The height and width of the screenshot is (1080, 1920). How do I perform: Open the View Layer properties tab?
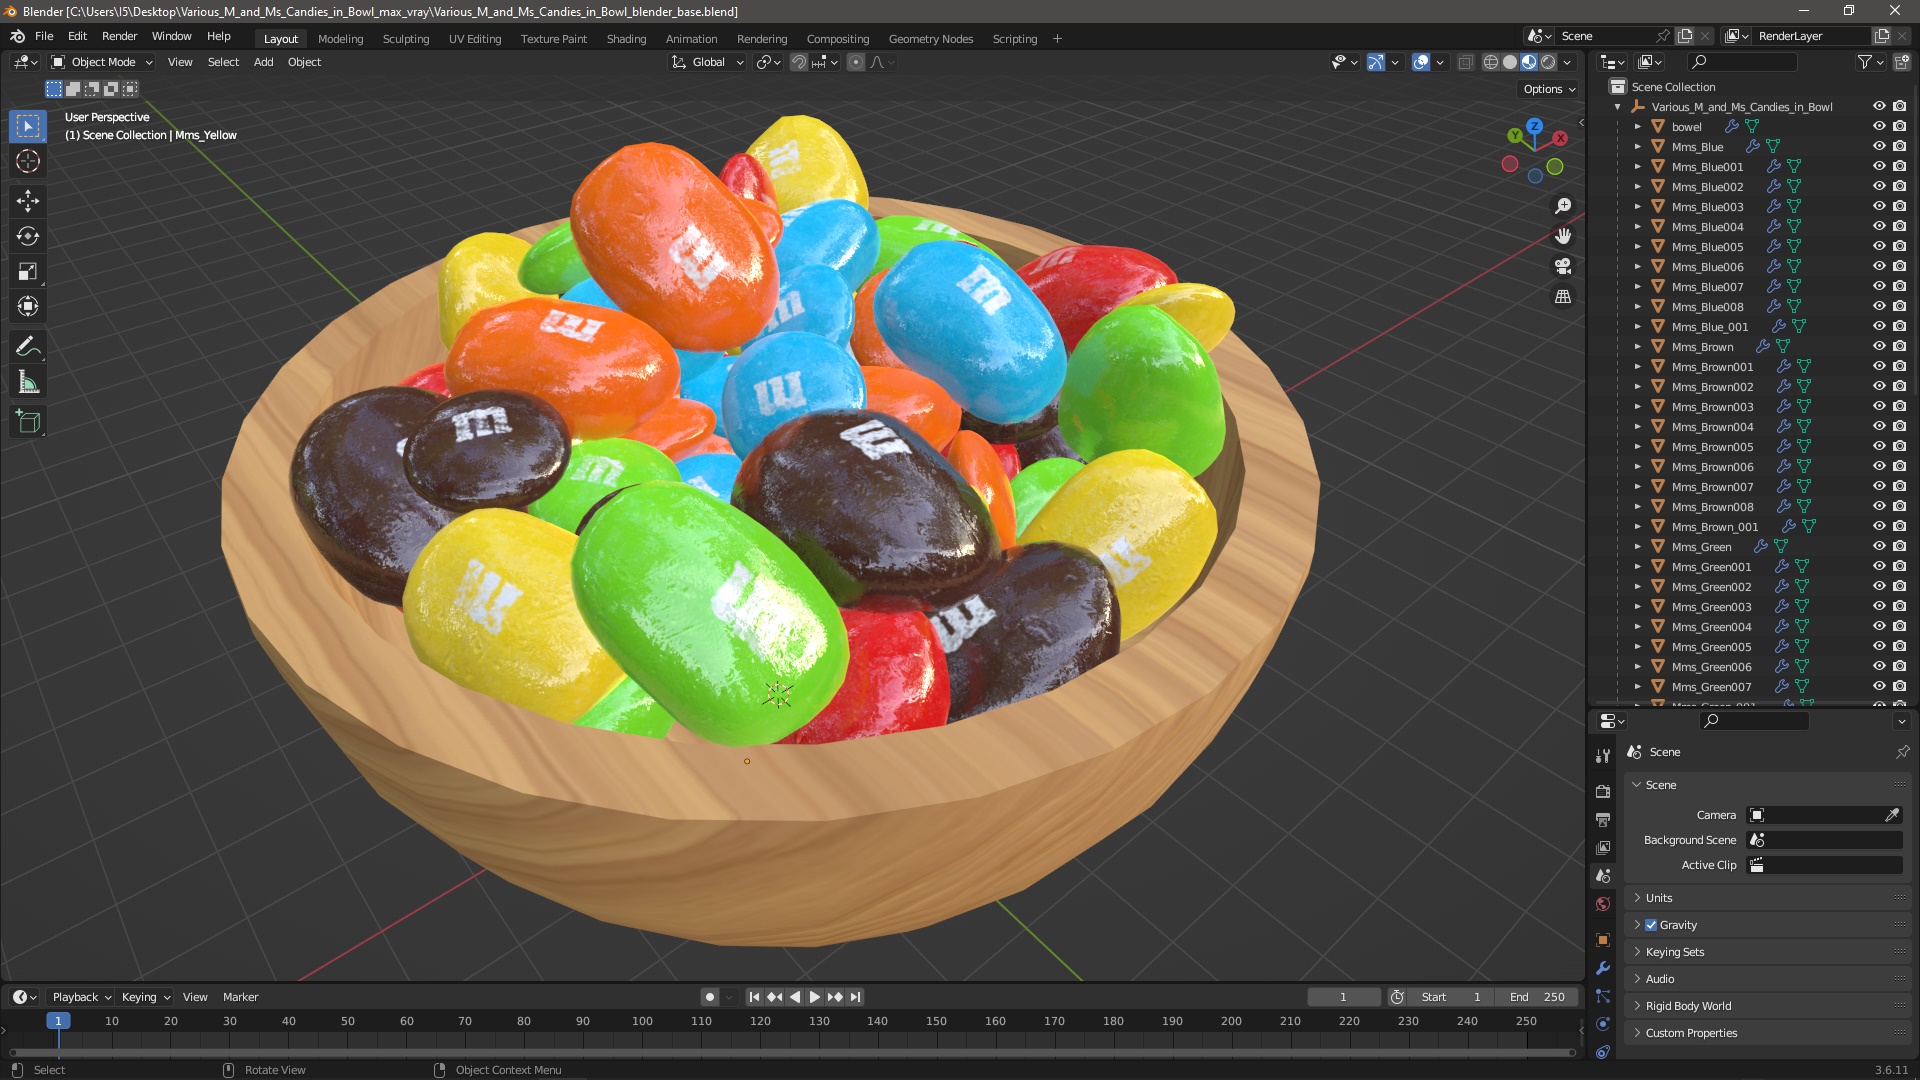click(1603, 847)
